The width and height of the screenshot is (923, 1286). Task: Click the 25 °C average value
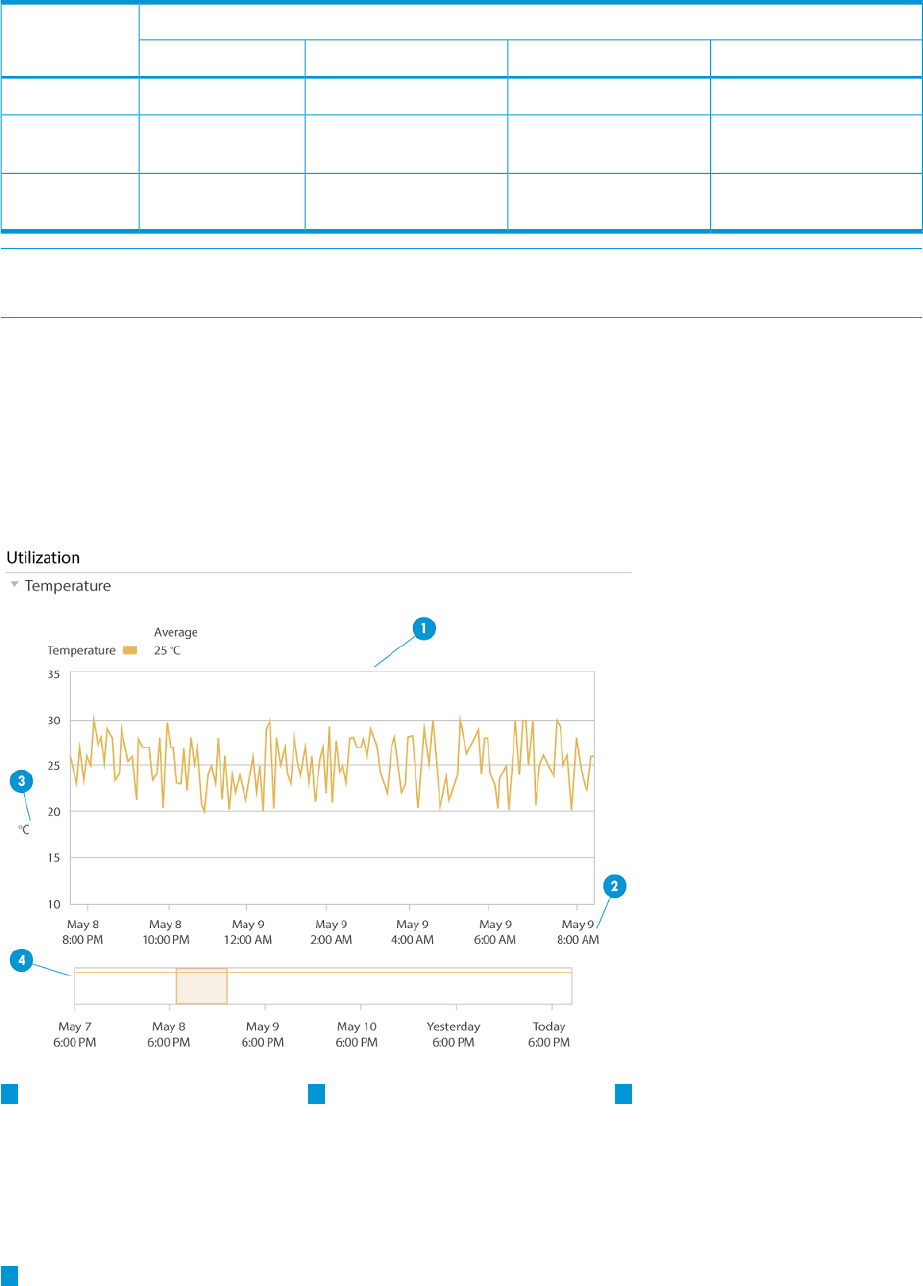[169, 650]
